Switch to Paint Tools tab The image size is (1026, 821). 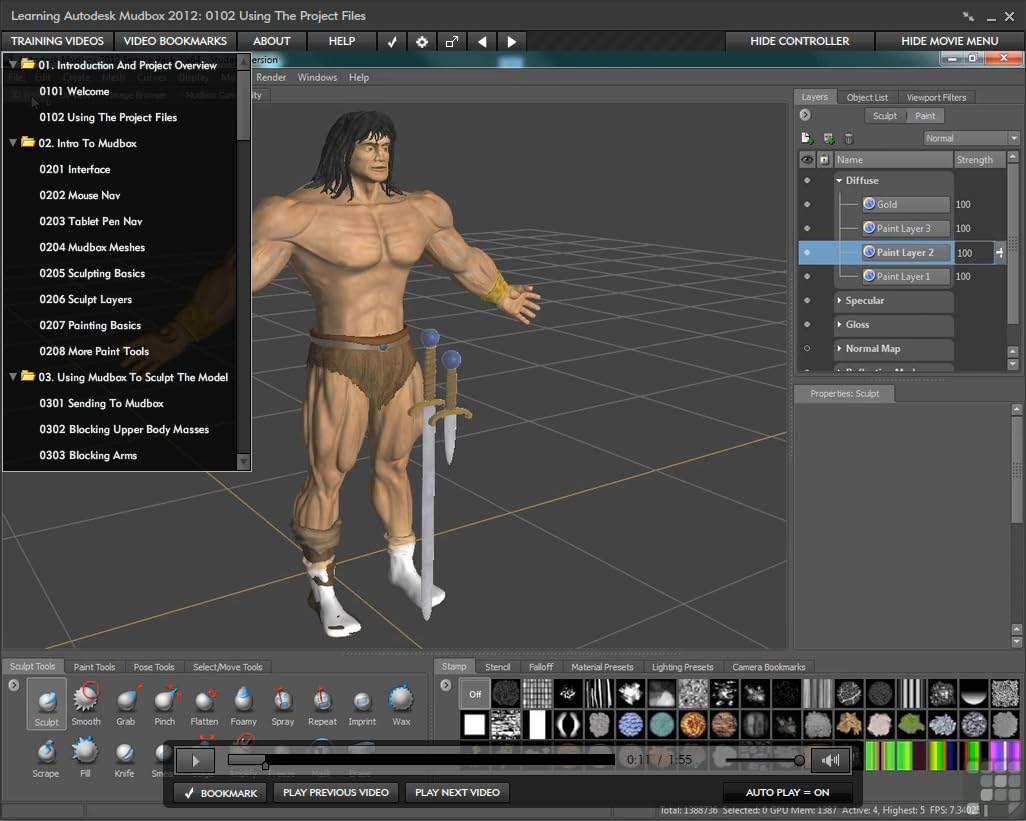(94, 667)
